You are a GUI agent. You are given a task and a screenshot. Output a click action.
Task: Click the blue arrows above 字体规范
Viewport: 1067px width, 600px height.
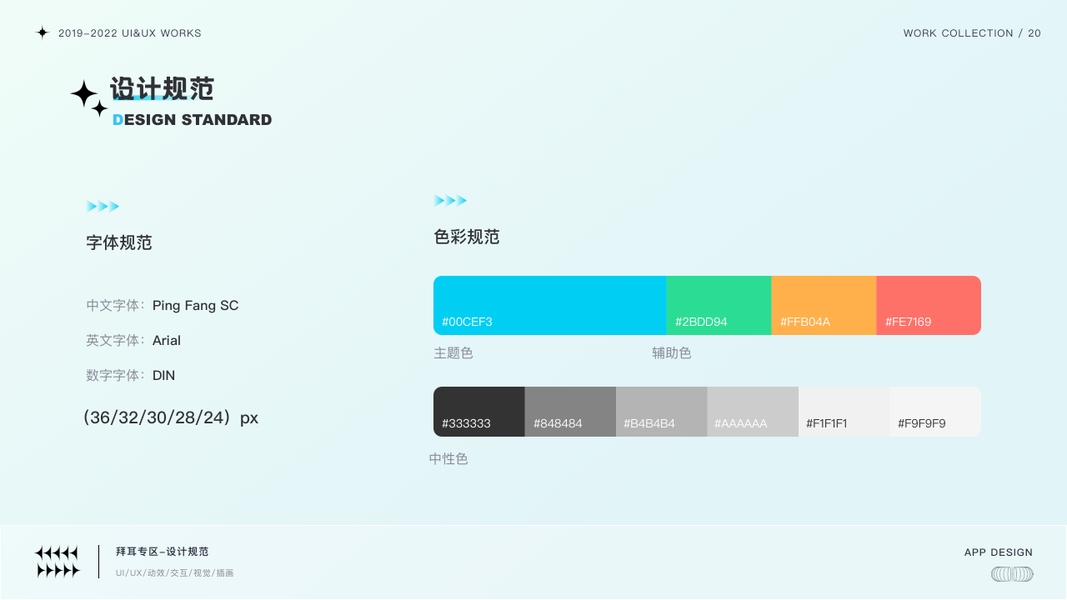103,206
